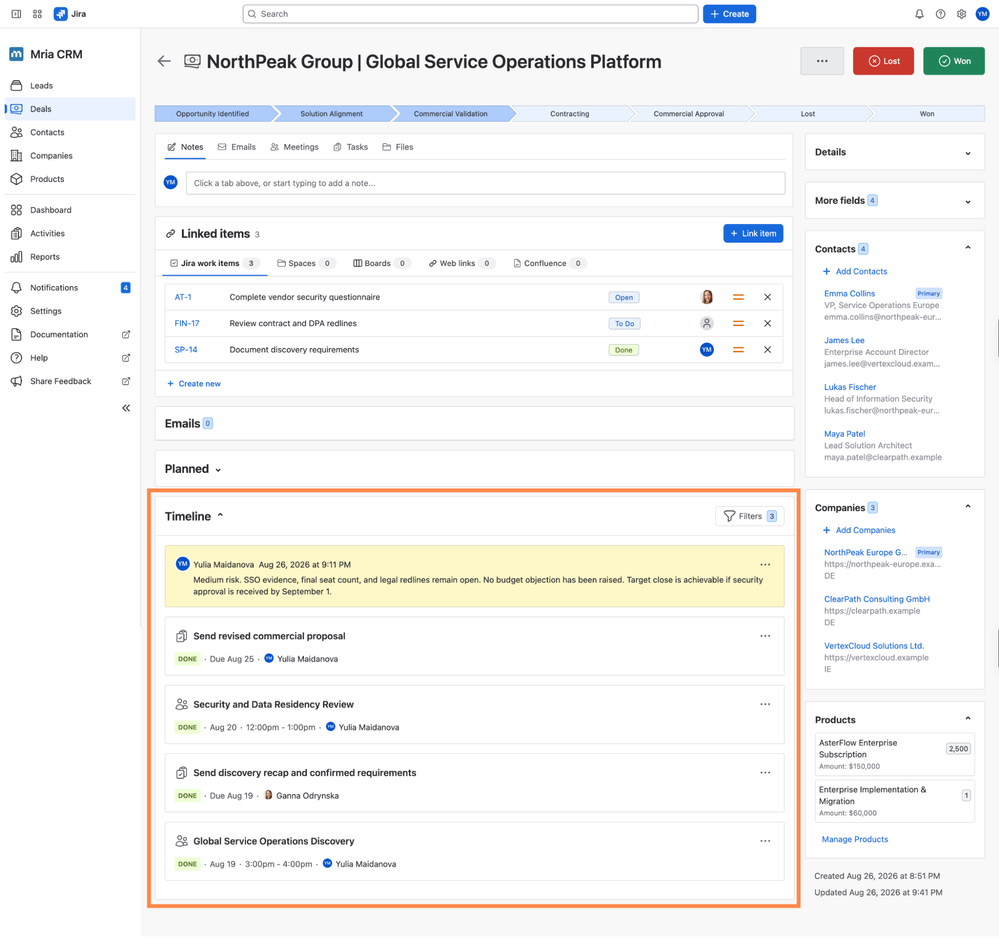Screen dimensions: 999x938
Task: Mark the deal as Won
Action: click(954, 61)
